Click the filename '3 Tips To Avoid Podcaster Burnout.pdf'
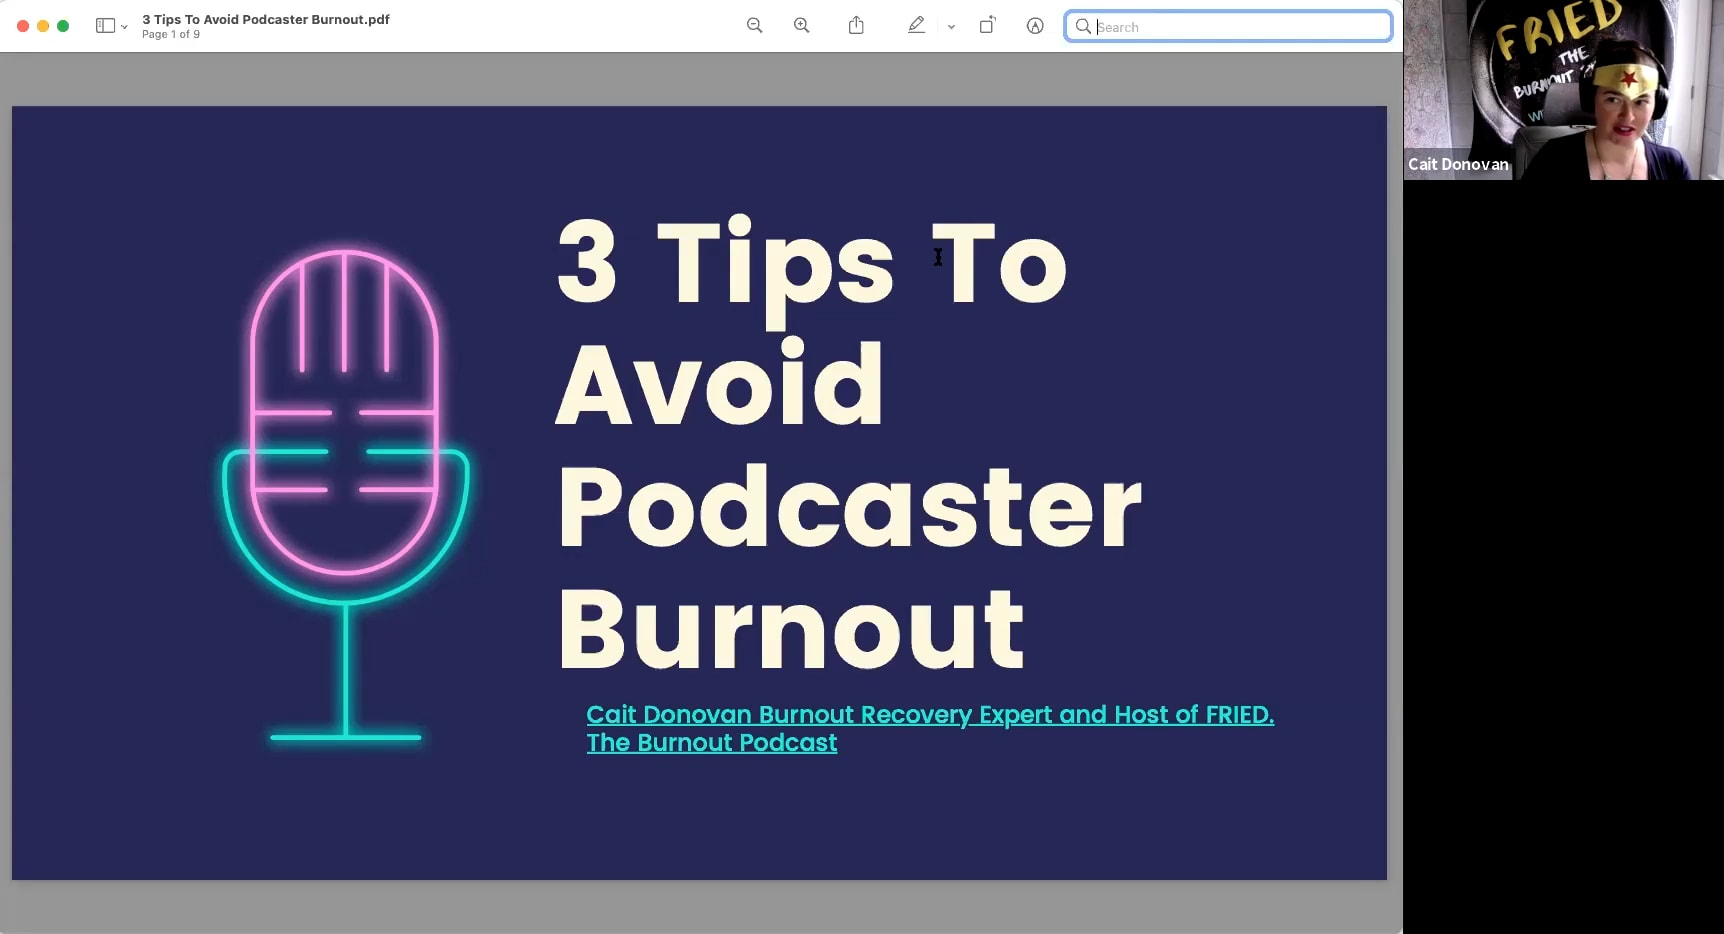 (266, 18)
